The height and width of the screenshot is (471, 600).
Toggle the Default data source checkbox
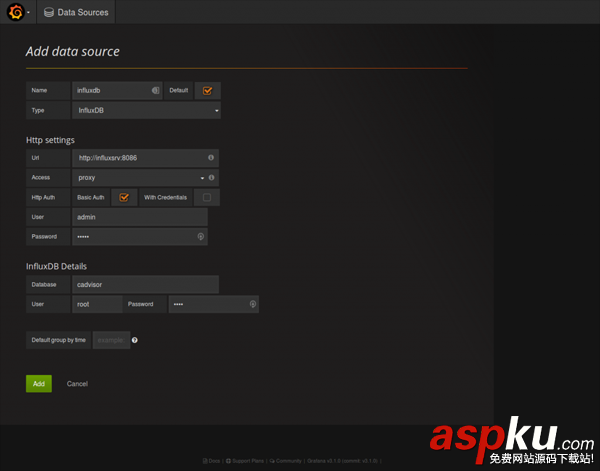(207, 91)
